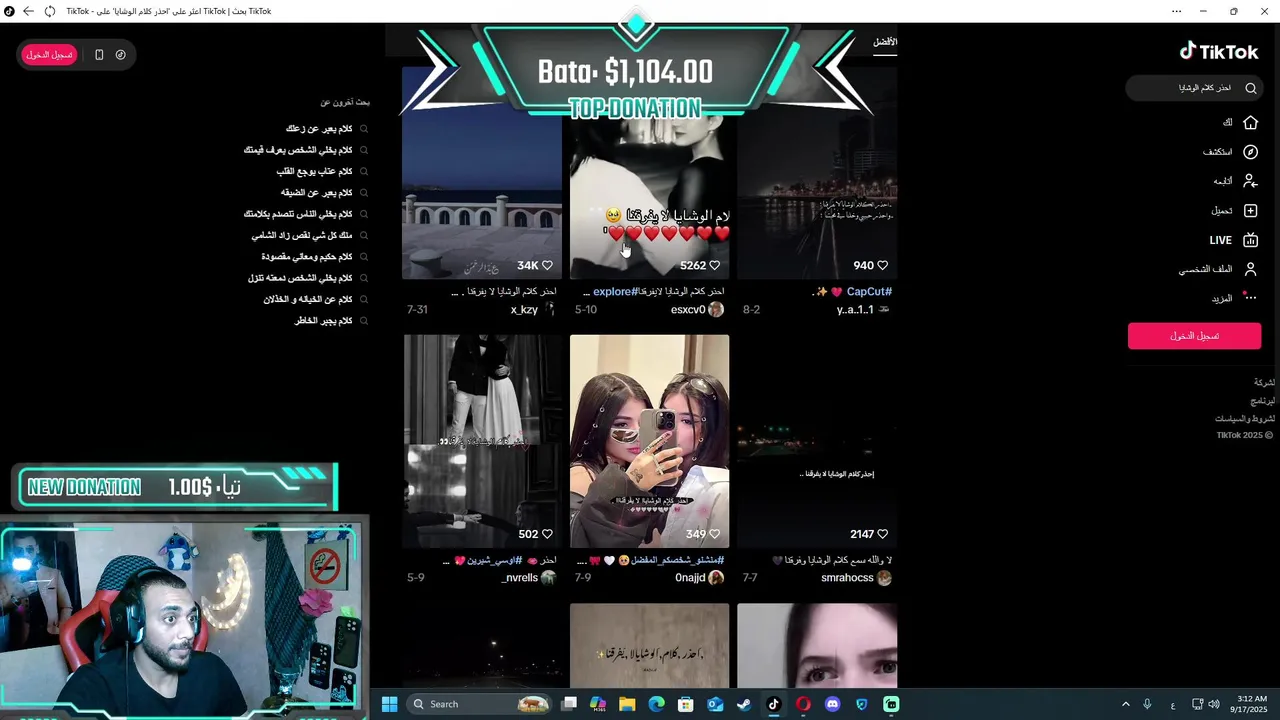This screenshot has width=1280, height=720.
Task: Click the TikTok coin icon at top left
Action: point(121,55)
